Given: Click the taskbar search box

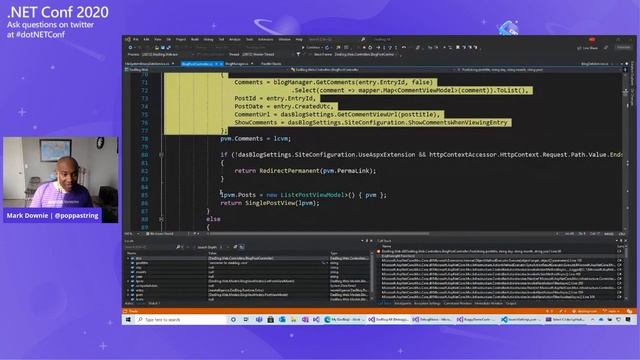Looking at the screenshot, I should [180, 320].
